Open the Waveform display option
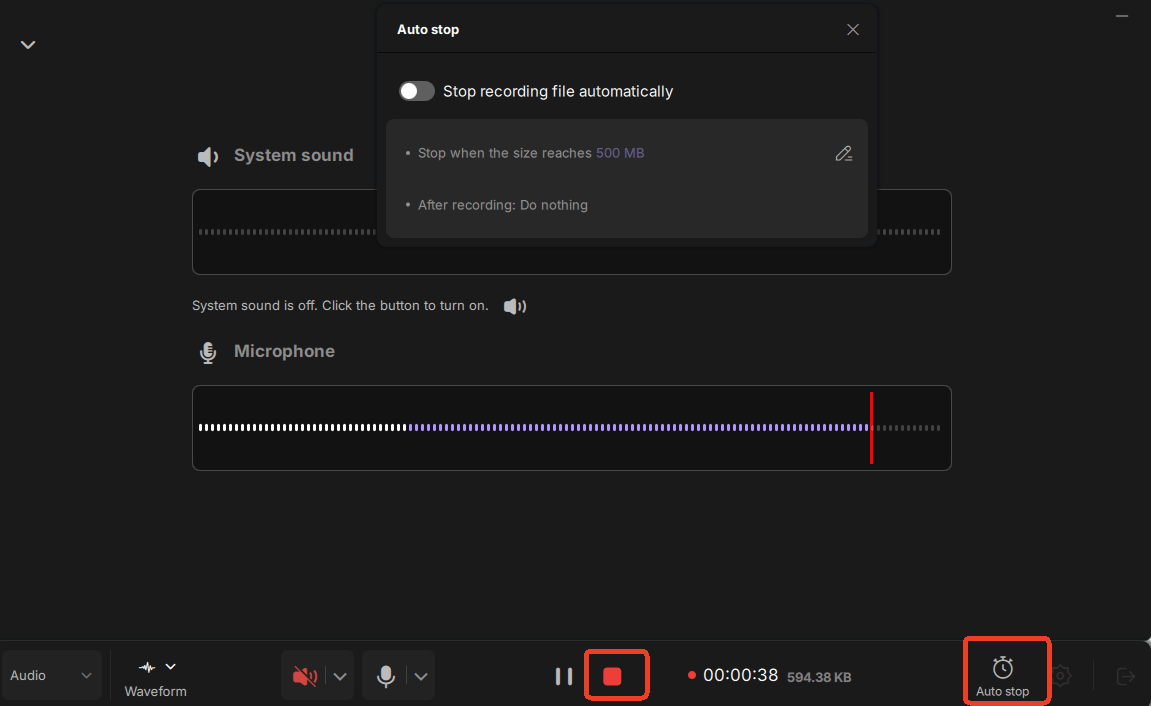Screen dimensions: 1151x706 tap(156, 677)
